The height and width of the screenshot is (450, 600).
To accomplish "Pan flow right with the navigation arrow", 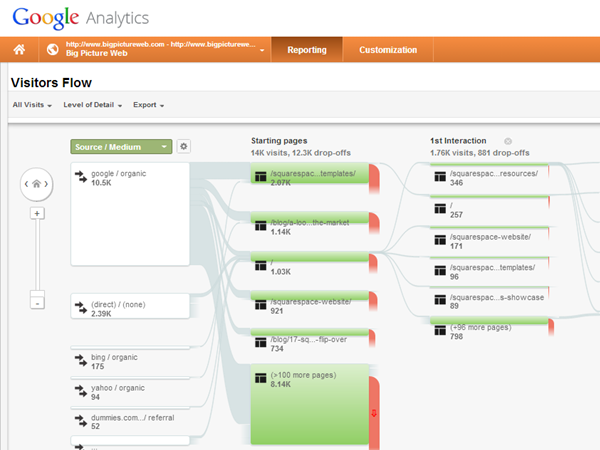I will click(x=46, y=184).
